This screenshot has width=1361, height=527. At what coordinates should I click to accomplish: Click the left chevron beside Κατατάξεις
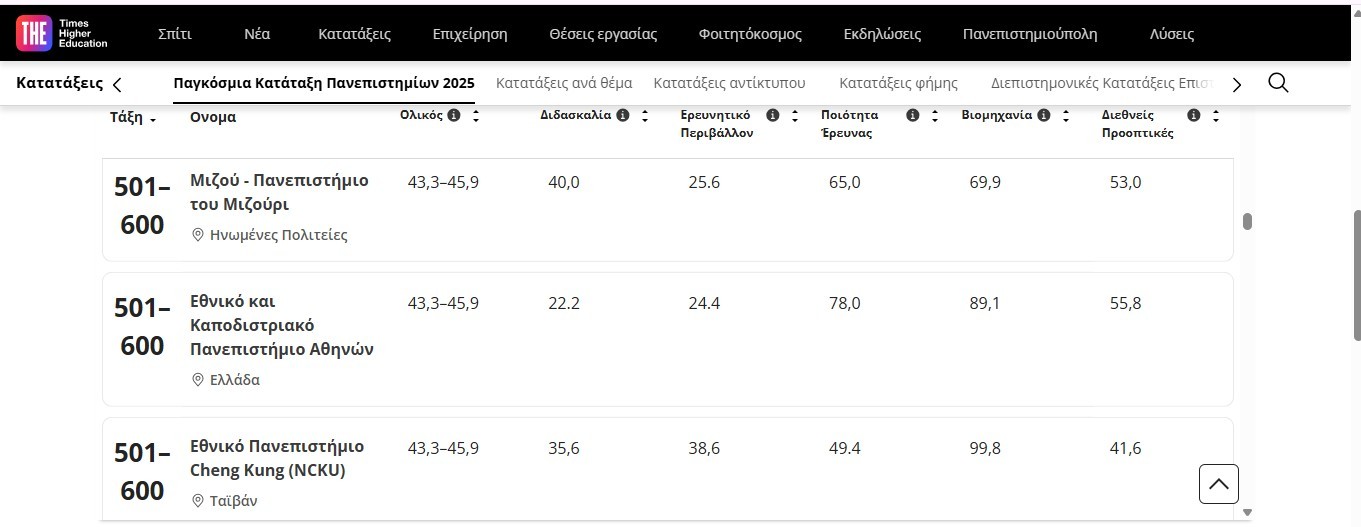[118, 84]
